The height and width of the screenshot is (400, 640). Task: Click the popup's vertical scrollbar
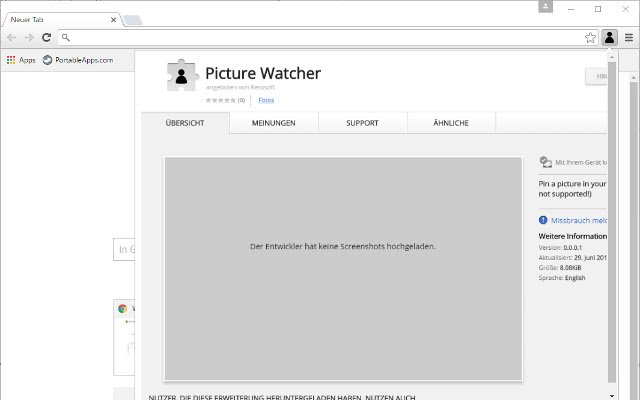pyautogui.click(x=611, y=222)
